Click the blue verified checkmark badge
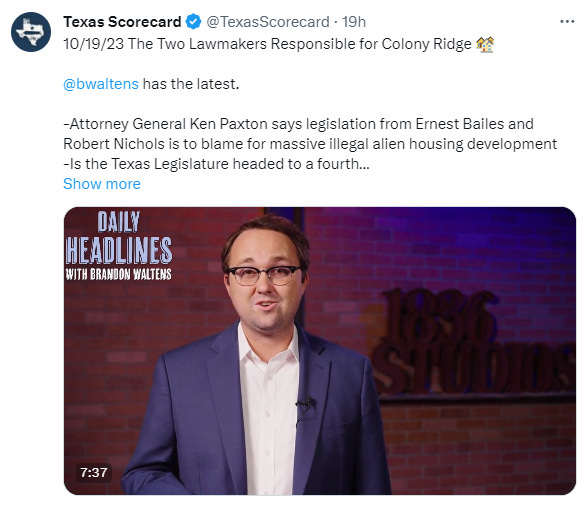This screenshot has width=588, height=507. (x=194, y=22)
